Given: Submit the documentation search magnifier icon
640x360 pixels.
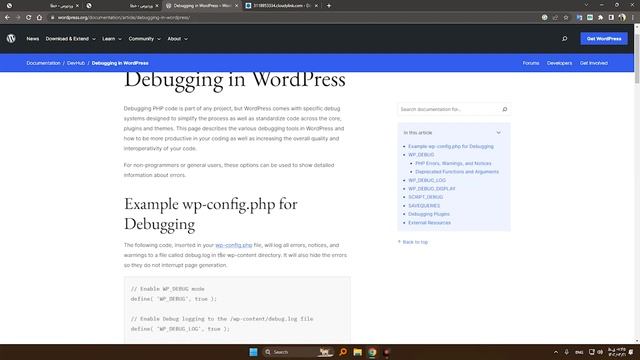Looking at the screenshot, I should [504, 109].
